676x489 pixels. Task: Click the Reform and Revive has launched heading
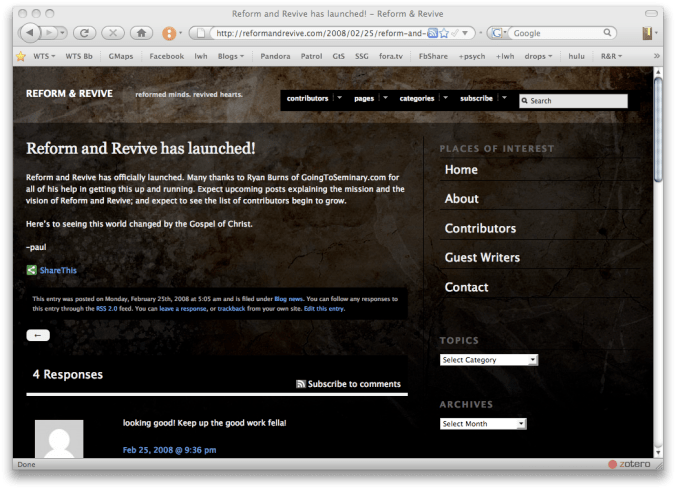tap(141, 148)
